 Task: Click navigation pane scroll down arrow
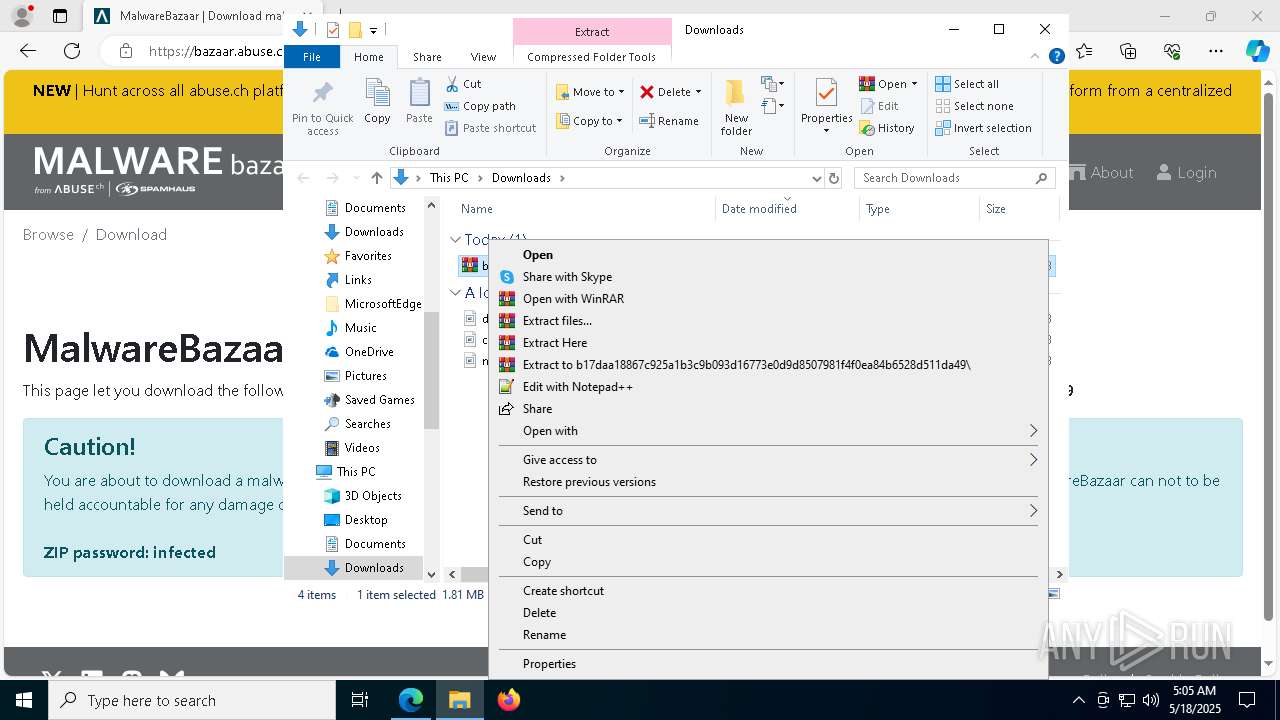click(x=432, y=574)
